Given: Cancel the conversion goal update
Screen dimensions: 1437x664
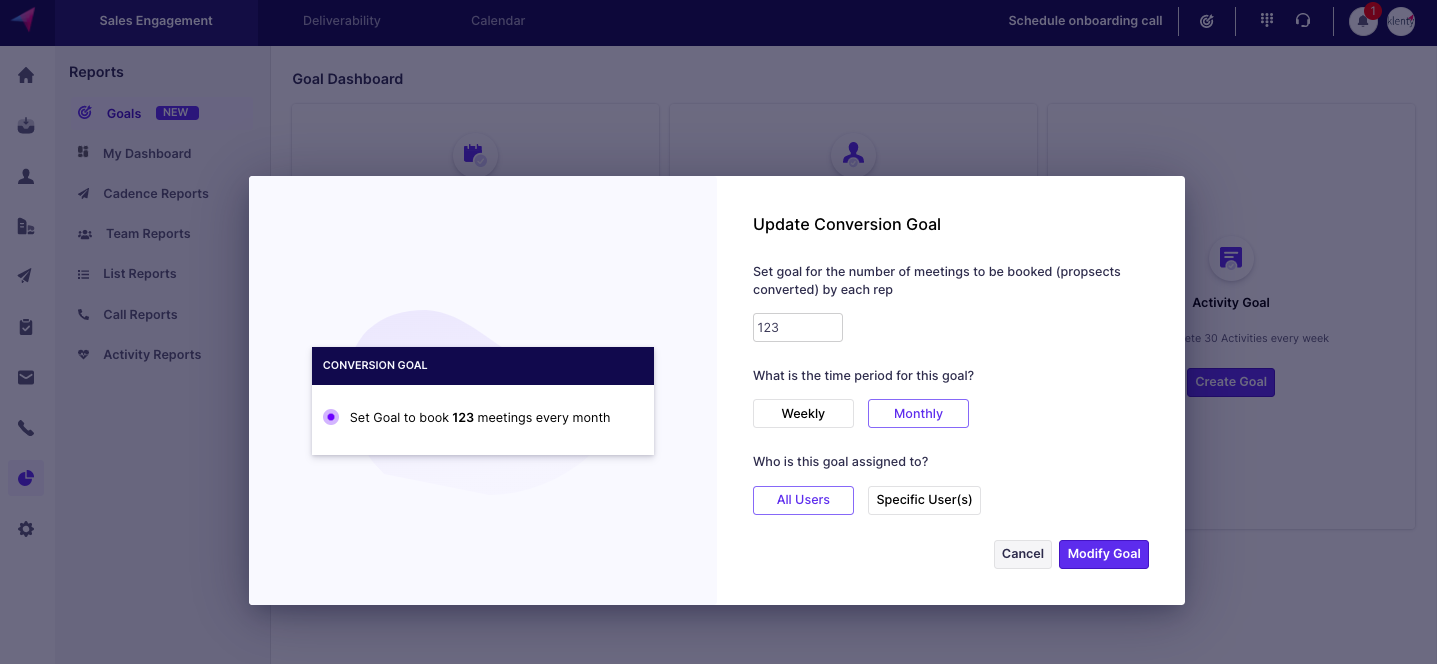Looking at the screenshot, I should (1022, 554).
